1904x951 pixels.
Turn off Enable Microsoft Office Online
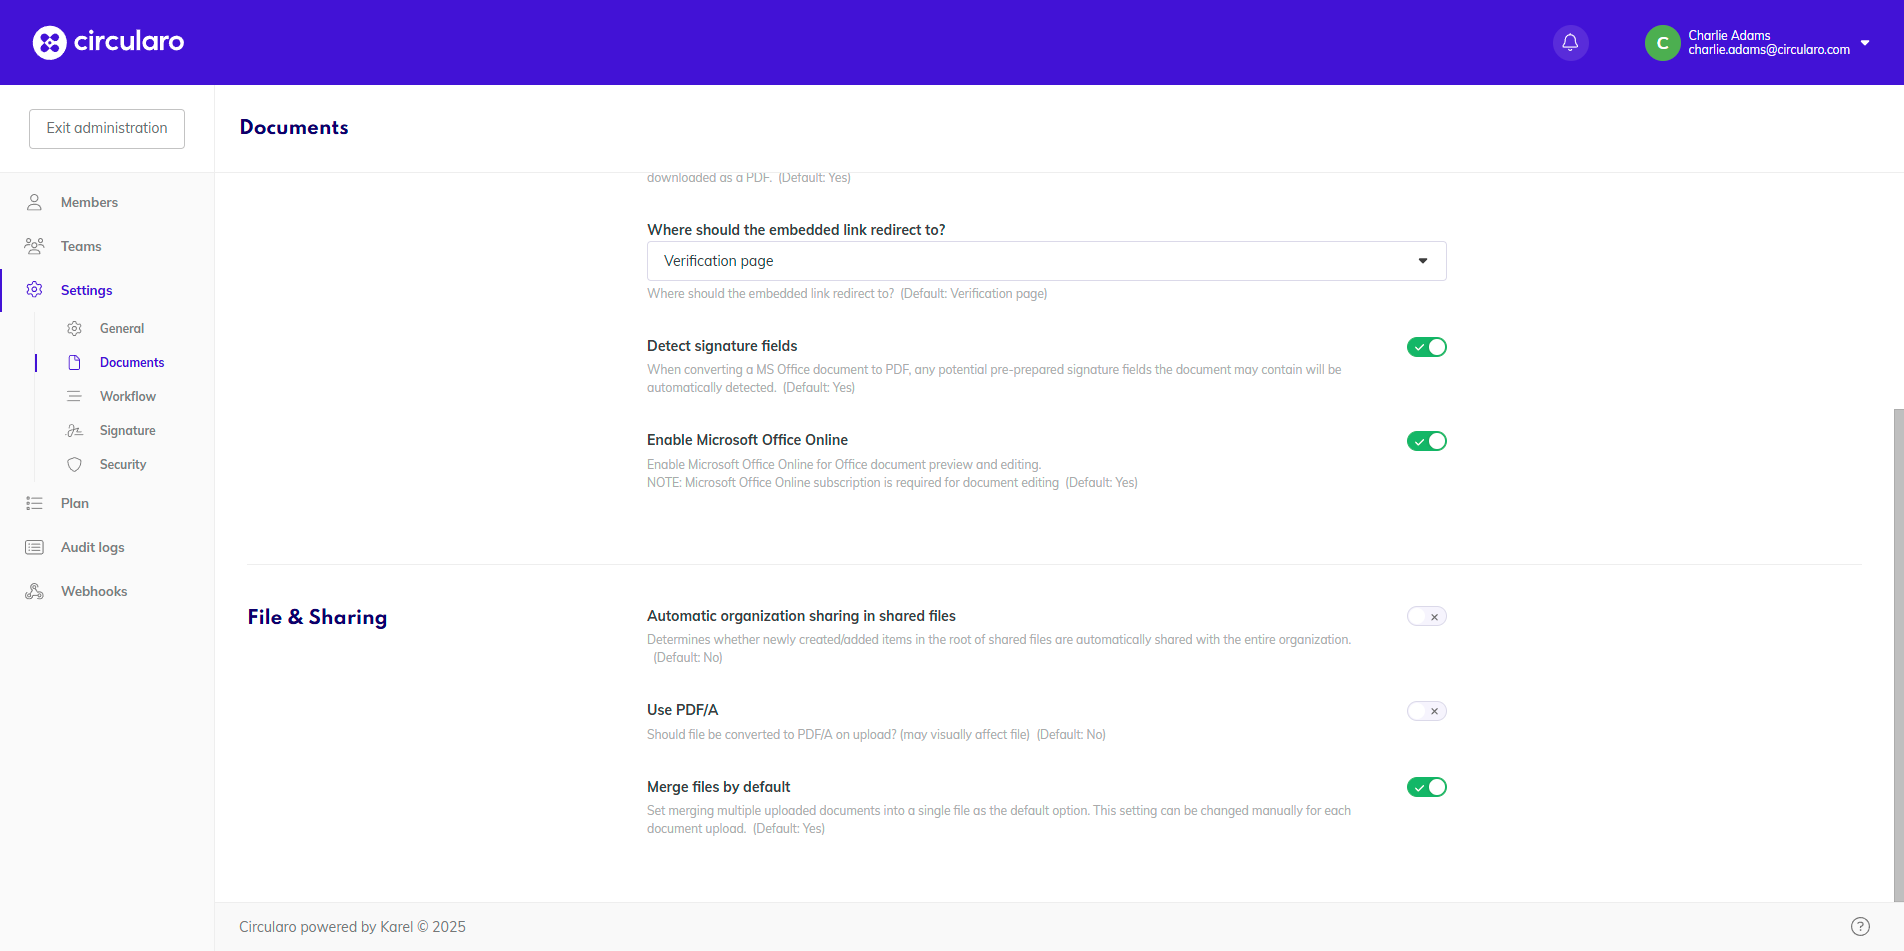pyautogui.click(x=1426, y=441)
